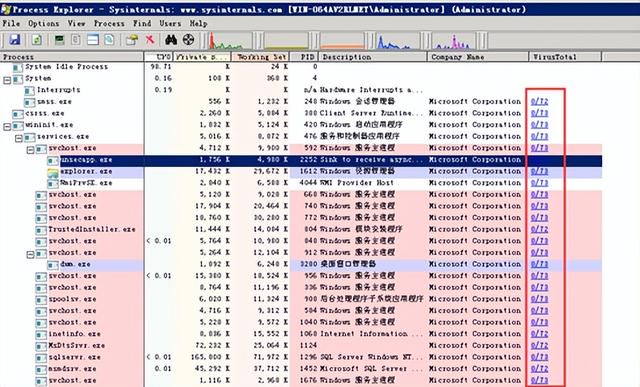640x387 pixels.
Task: Collapse the svchost.exe PID 592 node
Action: pos(30,150)
